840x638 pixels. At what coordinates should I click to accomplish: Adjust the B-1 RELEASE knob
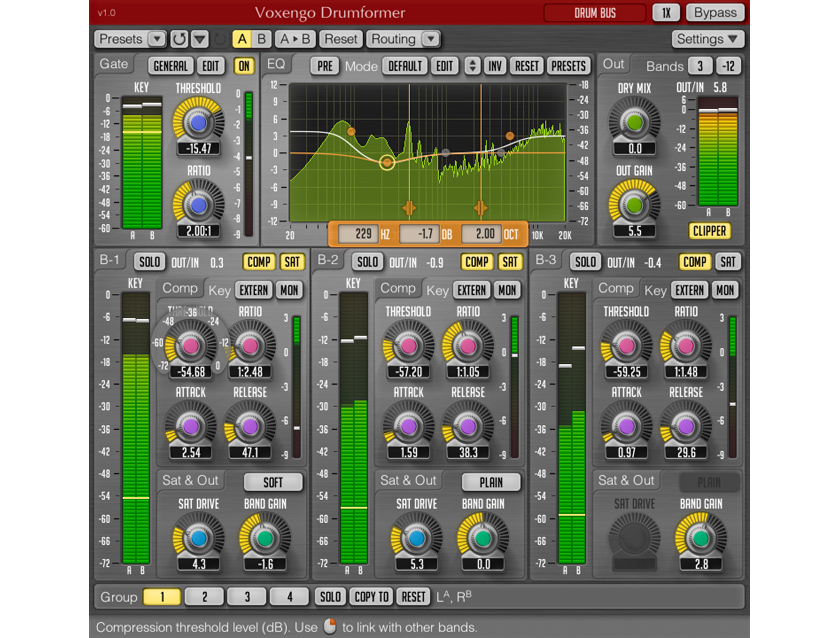[x=250, y=427]
